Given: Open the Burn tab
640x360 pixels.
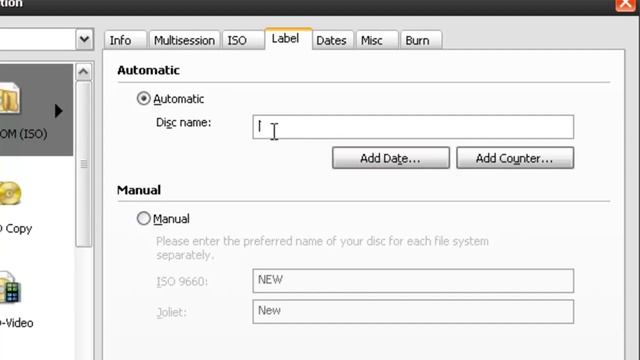Looking at the screenshot, I should coord(421,40).
